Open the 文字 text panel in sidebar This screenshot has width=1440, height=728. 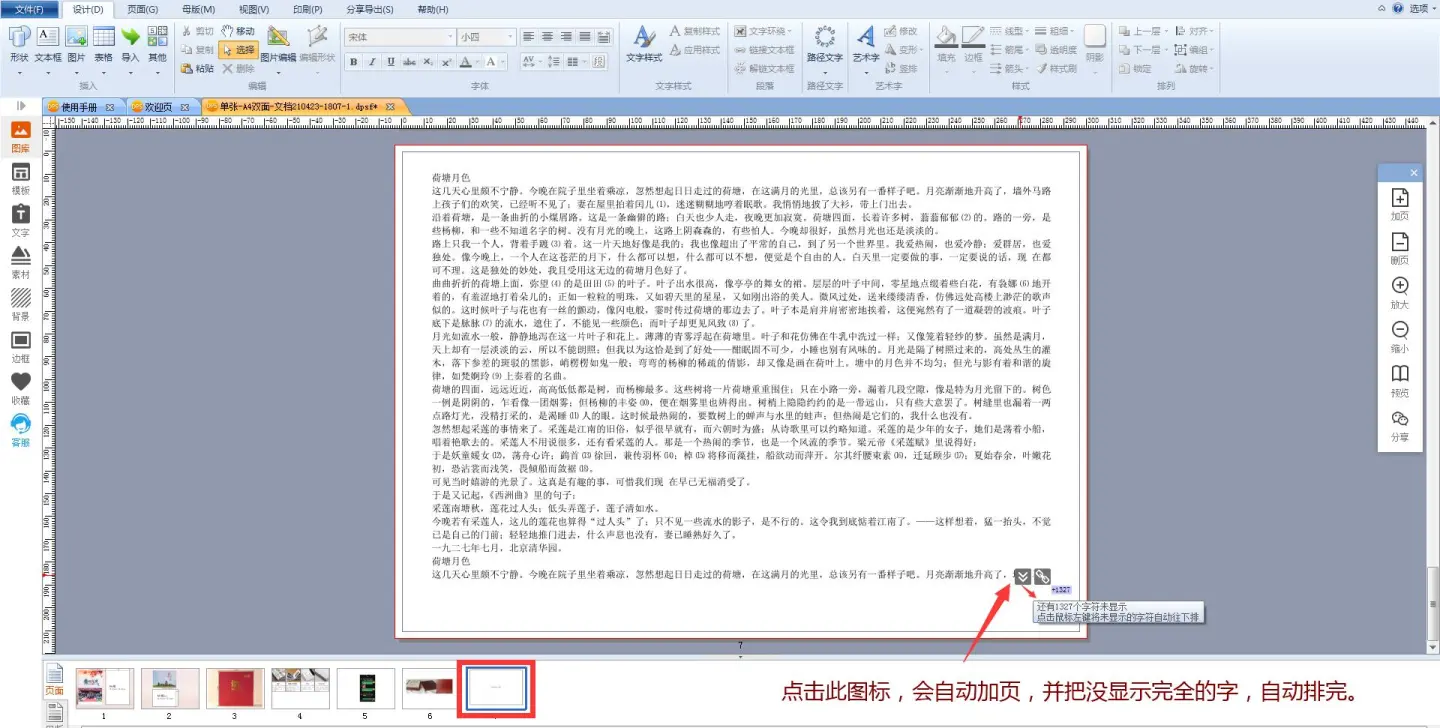point(20,221)
